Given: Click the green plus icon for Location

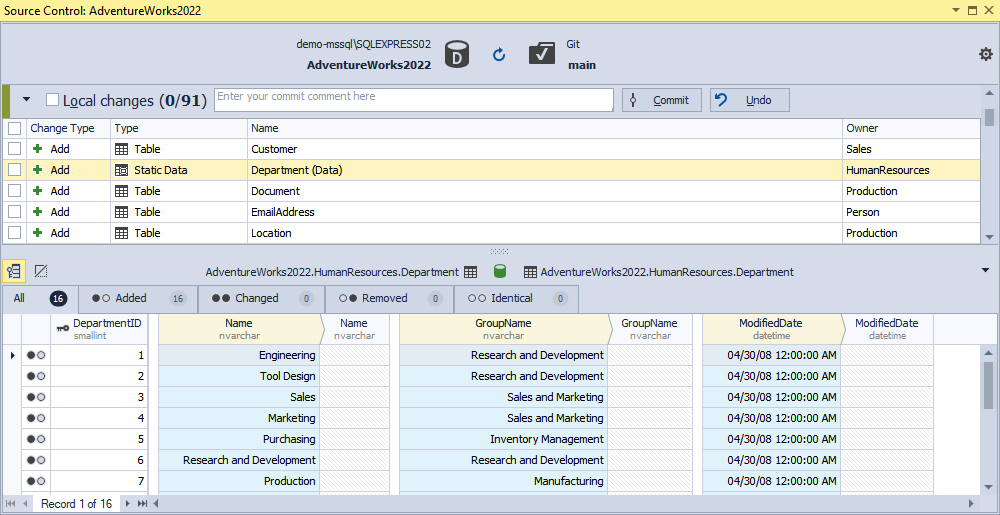Looking at the screenshot, I should click(38, 233).
